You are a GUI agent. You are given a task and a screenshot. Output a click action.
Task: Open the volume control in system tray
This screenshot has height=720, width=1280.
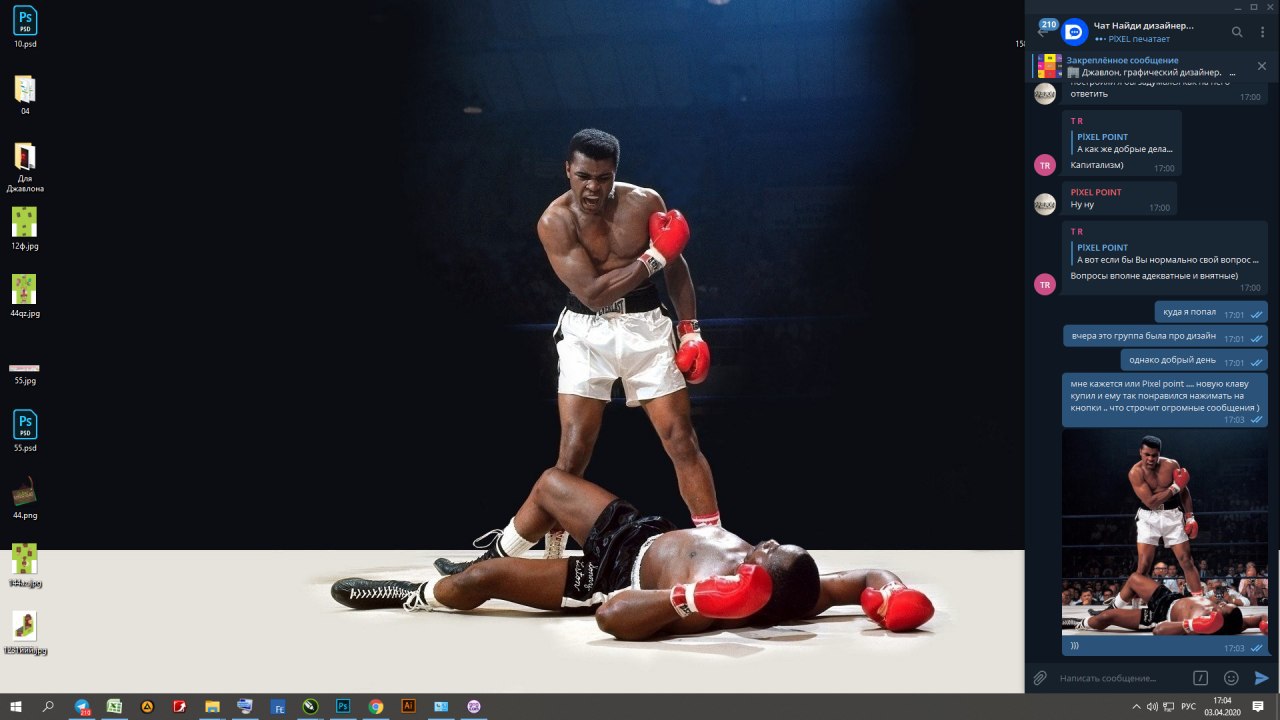point(1153,706)
